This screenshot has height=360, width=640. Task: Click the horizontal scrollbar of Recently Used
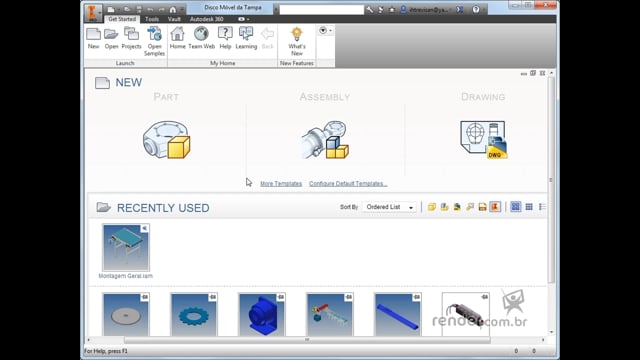[x=307, y=340]
